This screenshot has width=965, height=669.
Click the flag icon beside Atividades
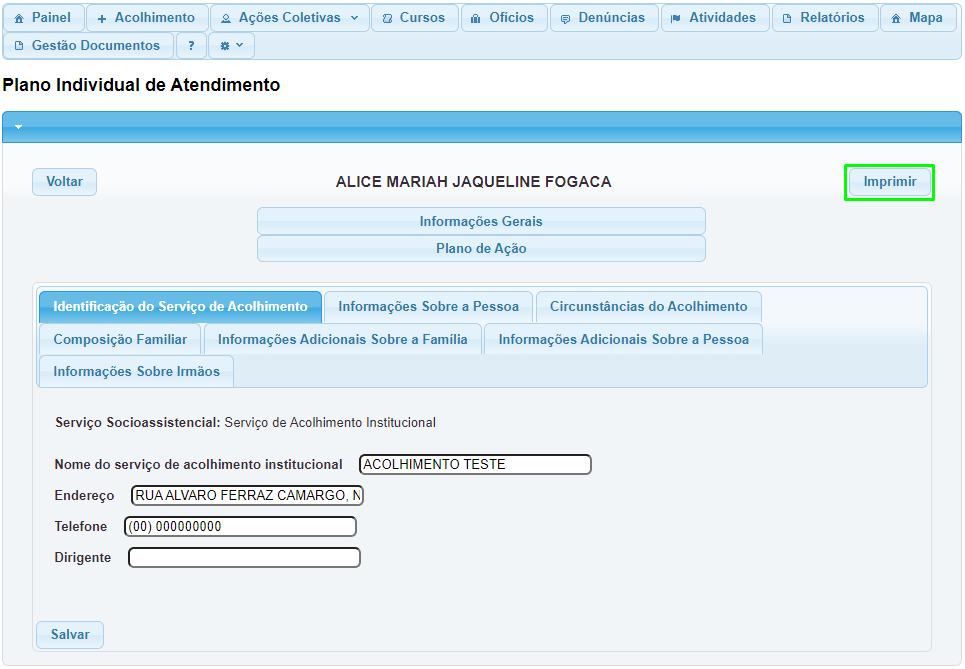(x=676, y=18)
